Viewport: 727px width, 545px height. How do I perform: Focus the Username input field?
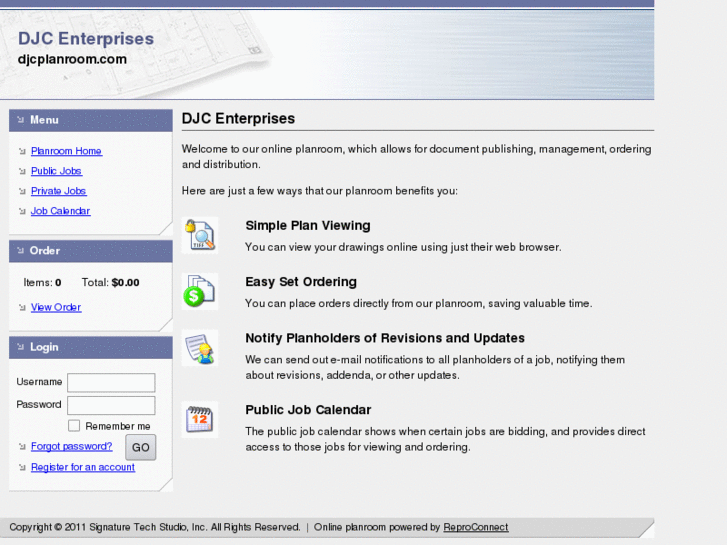coord(111,383)
